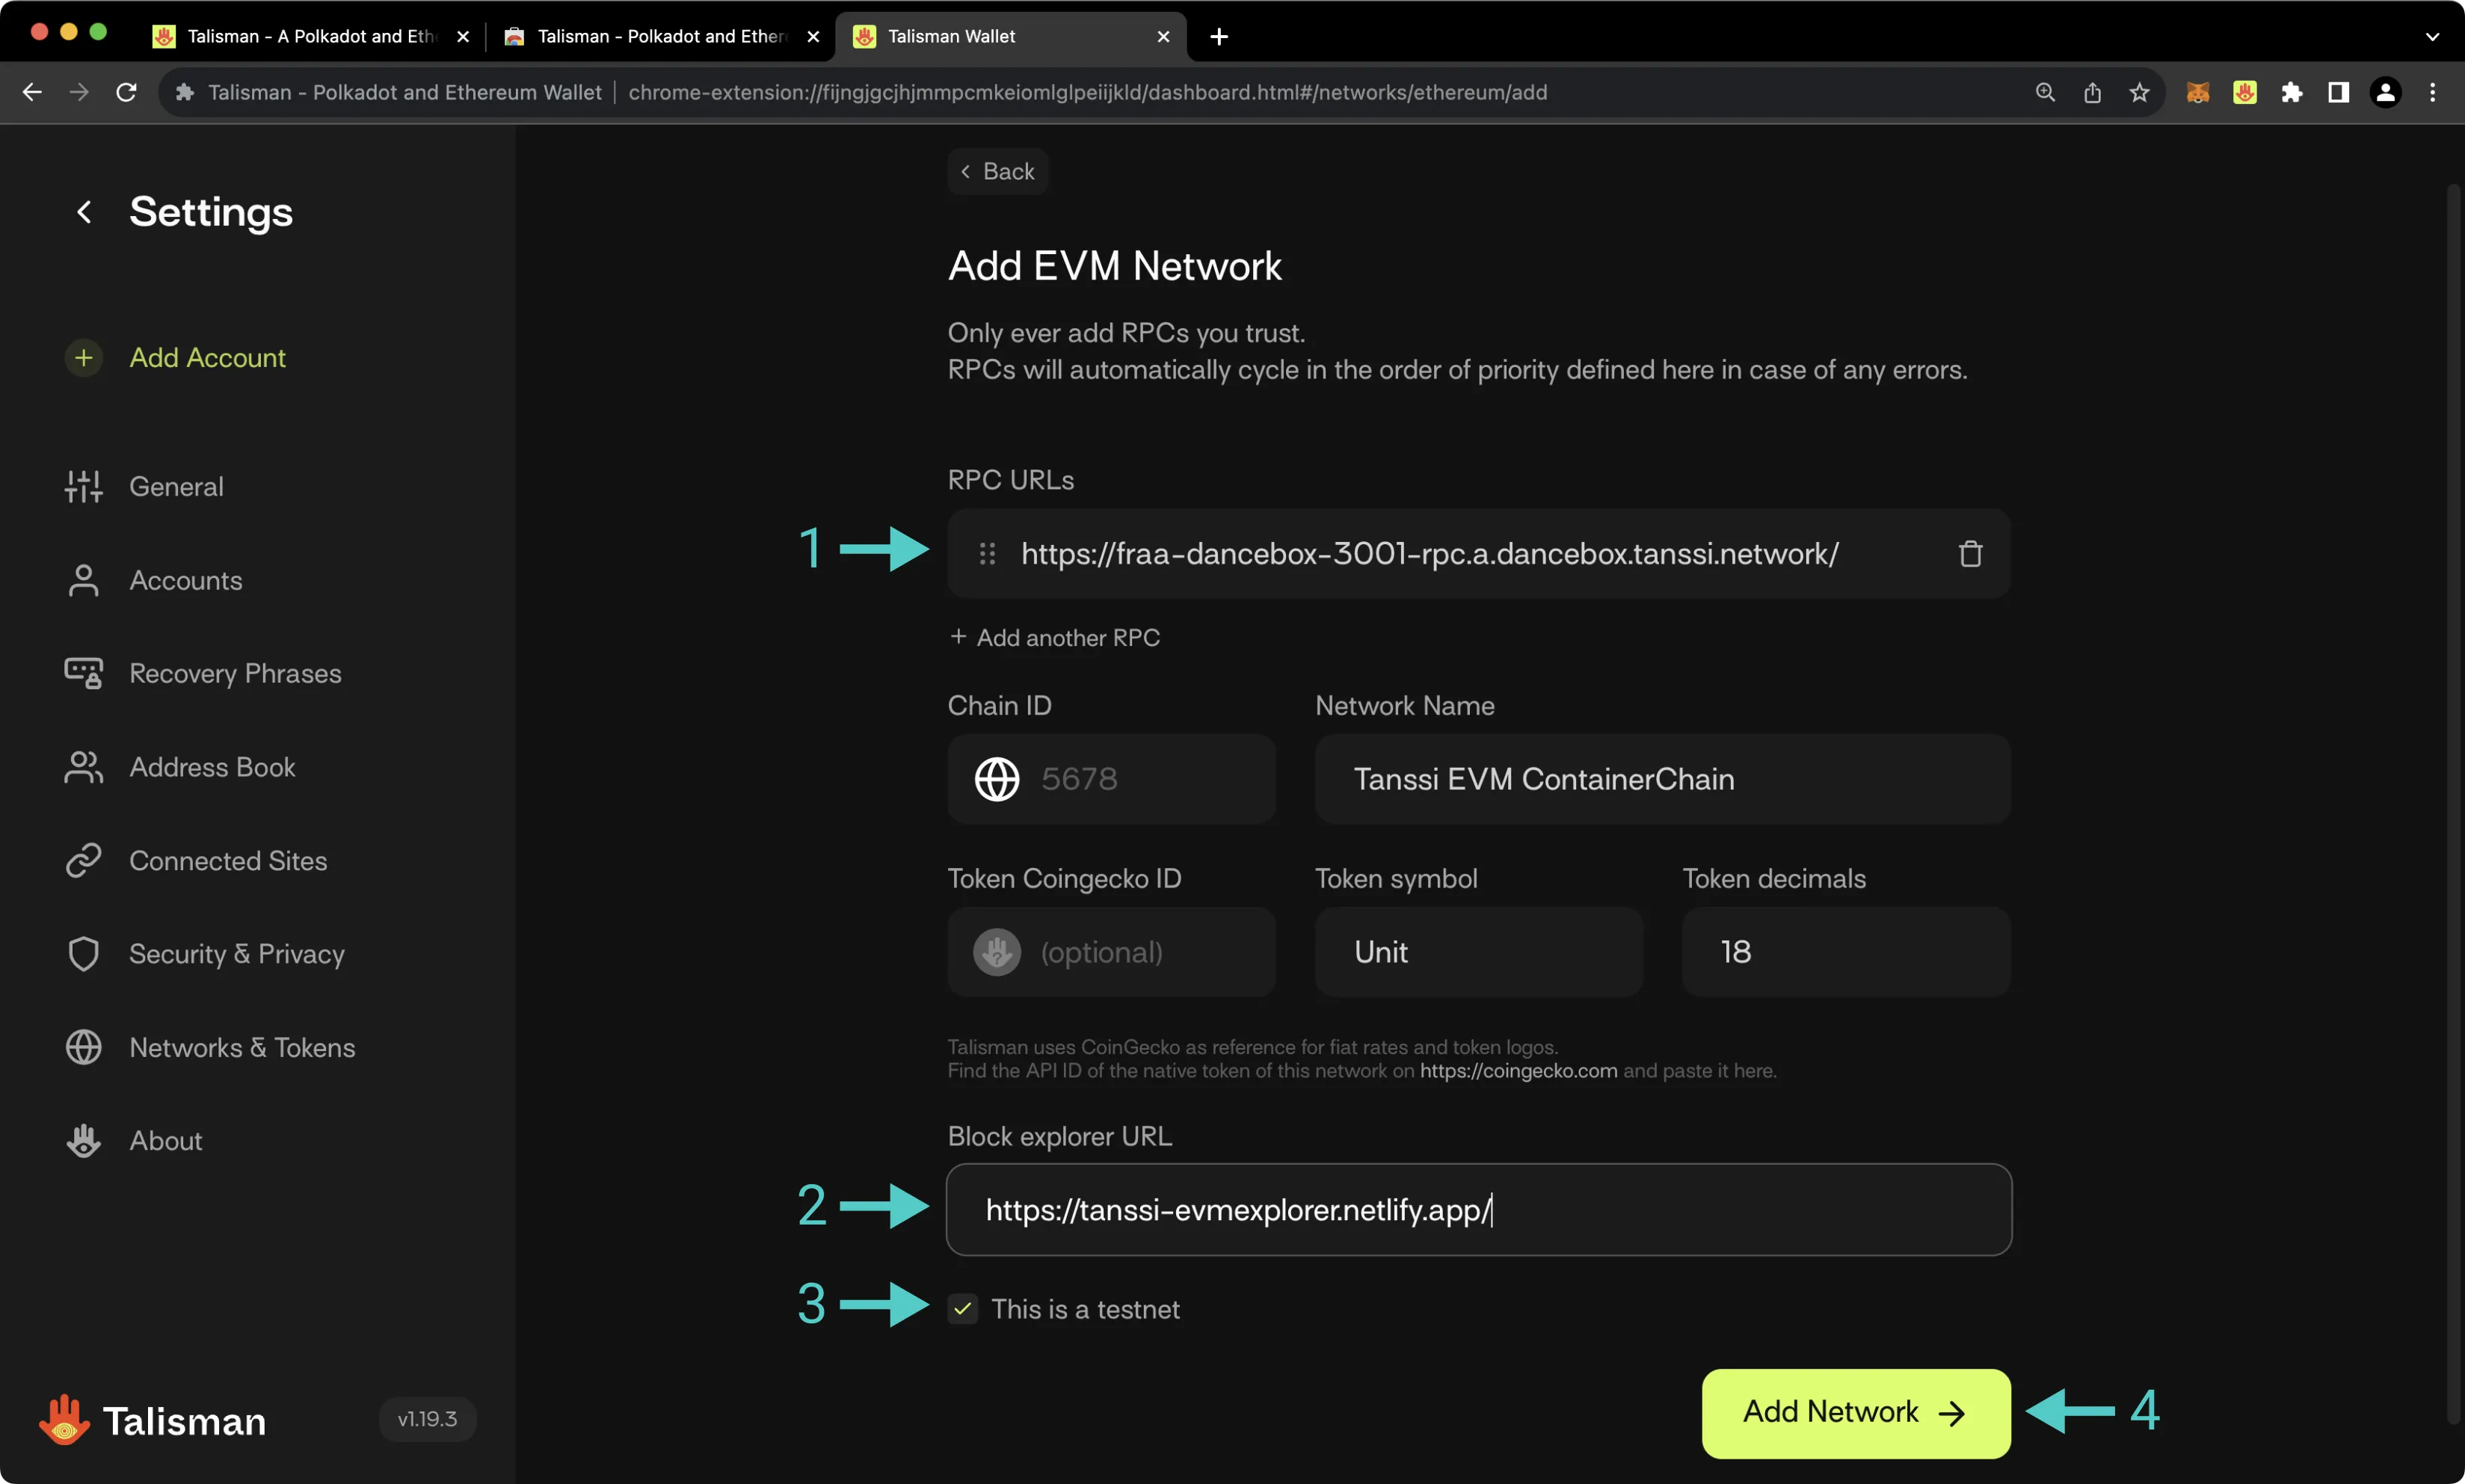Focus Token Coingecko ID field
Viewport: 2465px width, 1484px height.
click(x=1111, y=952)
